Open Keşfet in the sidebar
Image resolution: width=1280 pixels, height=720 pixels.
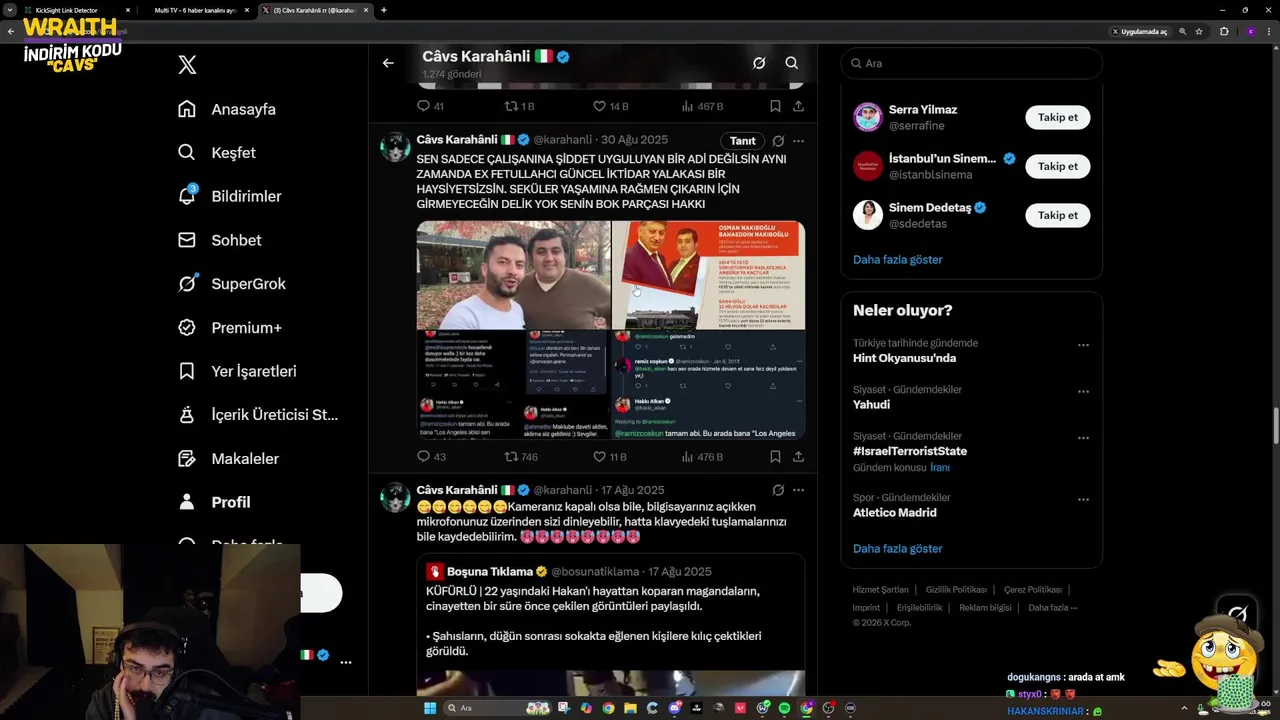coord(217,153)
